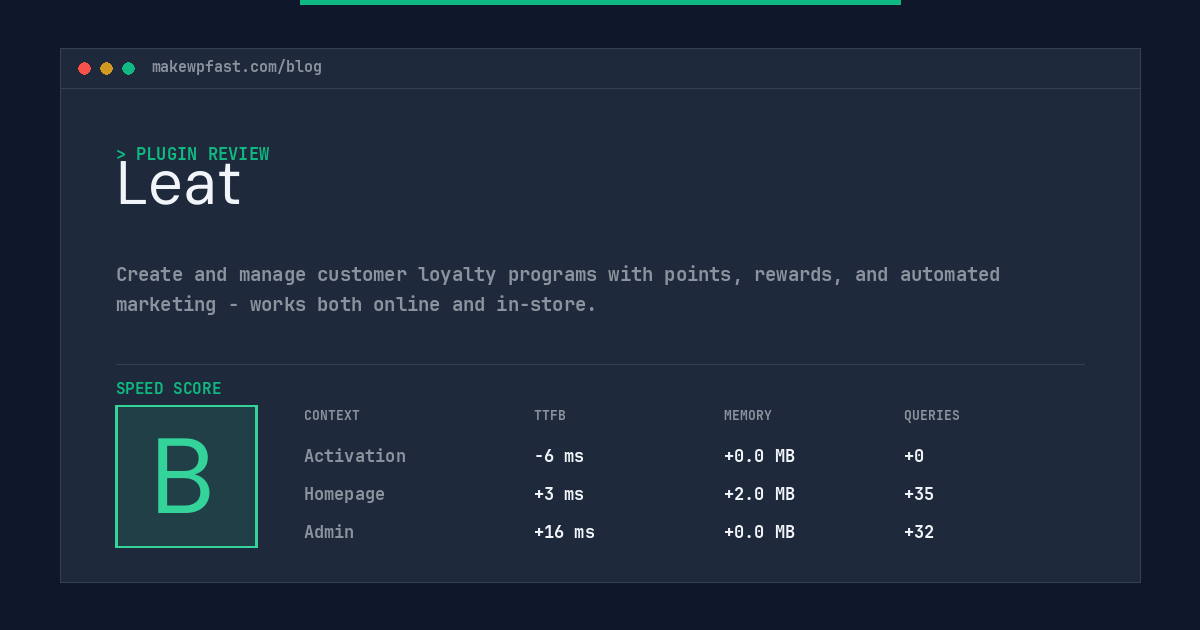Click the red close dot
This screenshot has width=1200, height=630.
click(x=84, y=68)
